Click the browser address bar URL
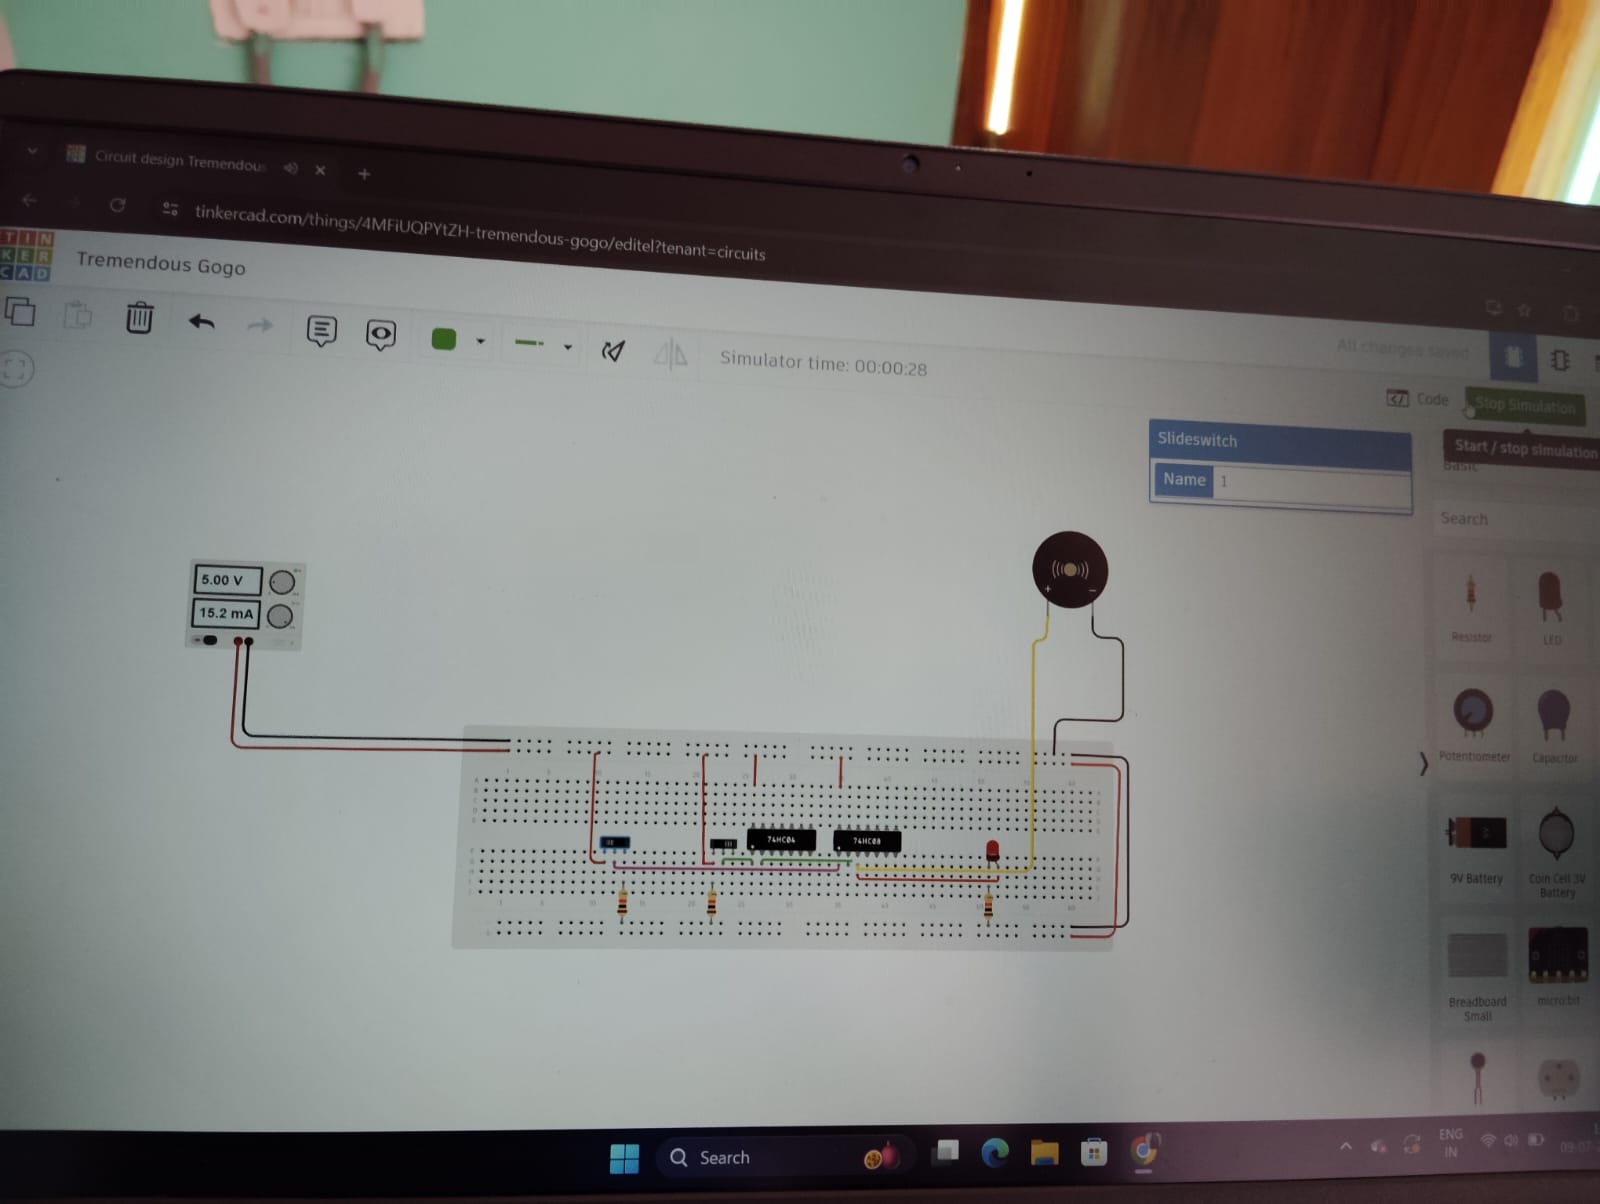 pos(480,232)
